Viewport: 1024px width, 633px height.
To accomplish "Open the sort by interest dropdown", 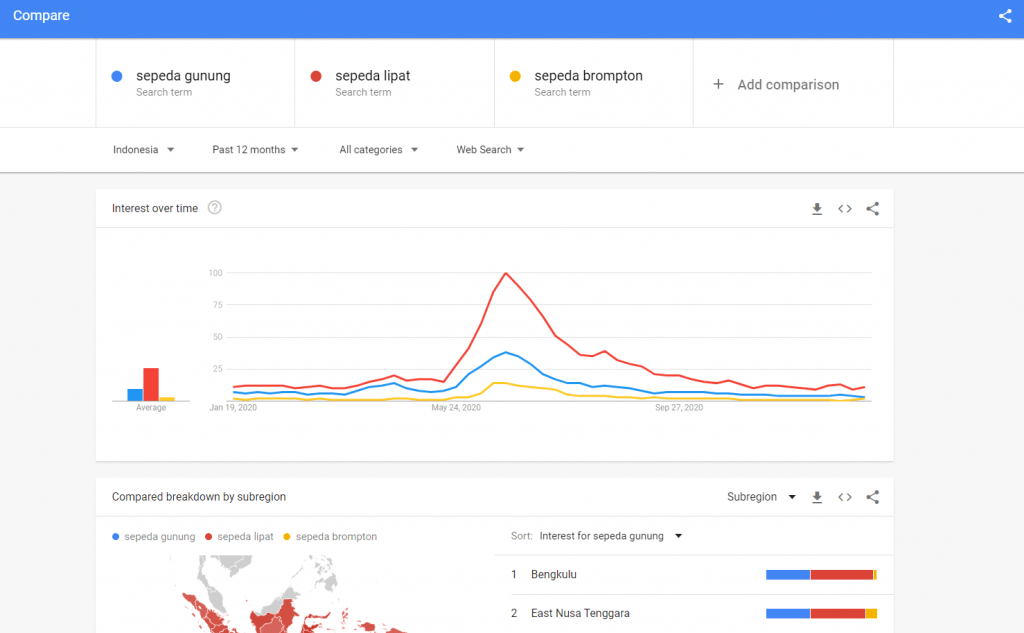I will pos(610,536).
